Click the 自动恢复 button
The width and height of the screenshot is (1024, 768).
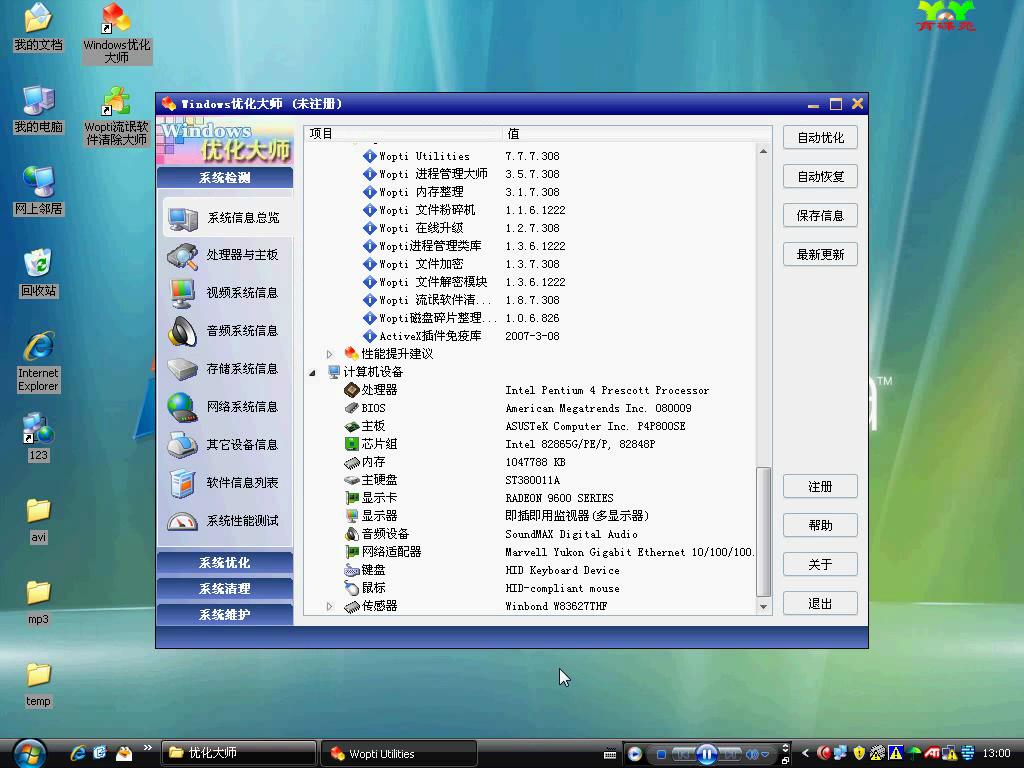coord(820,176)
